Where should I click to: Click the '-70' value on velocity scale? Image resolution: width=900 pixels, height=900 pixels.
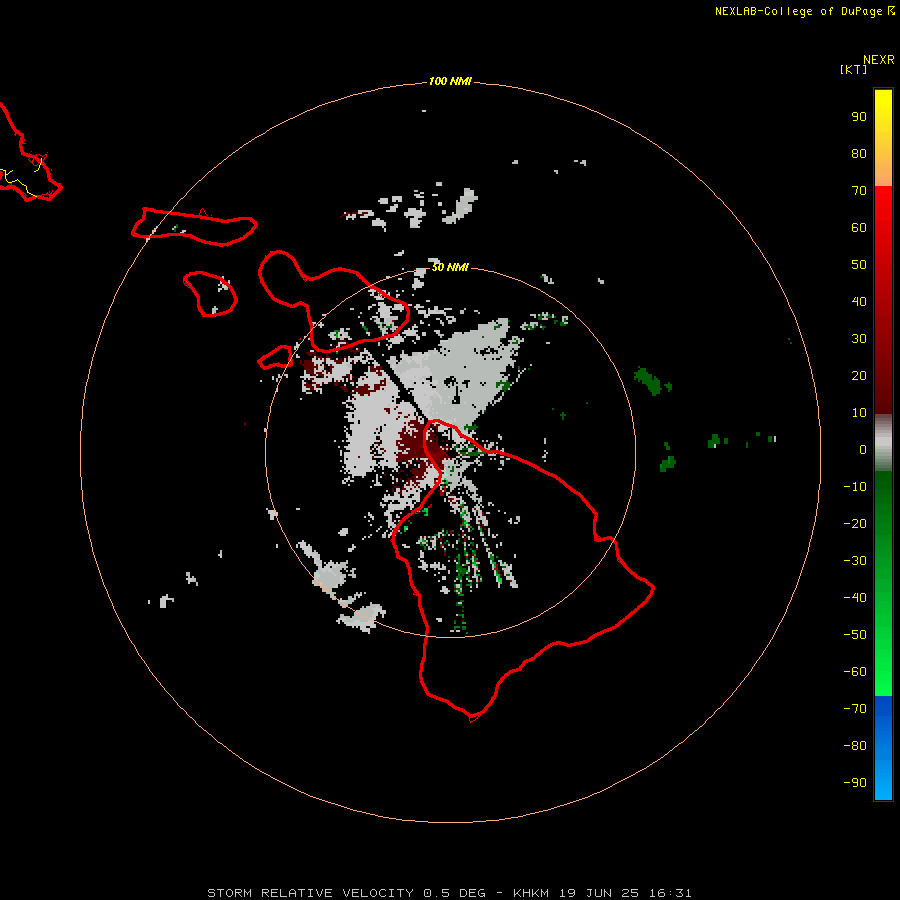(x=855, y=709)
